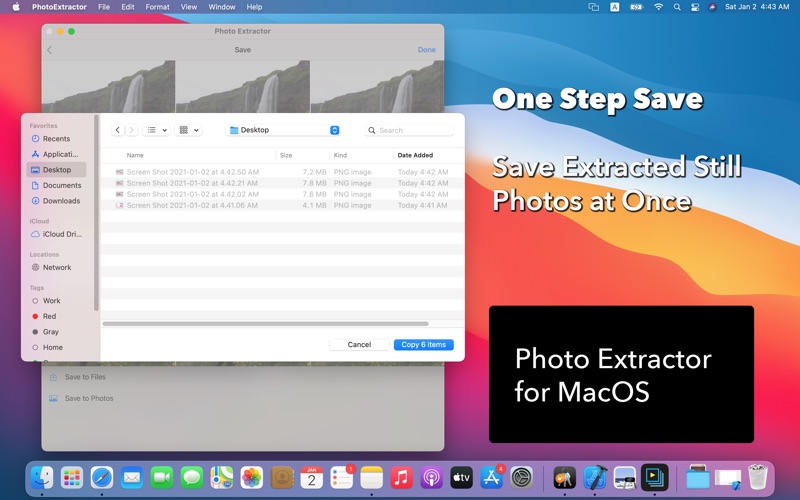
Task: Click the Search field in dialog
Action: click(x=409, y=131)
